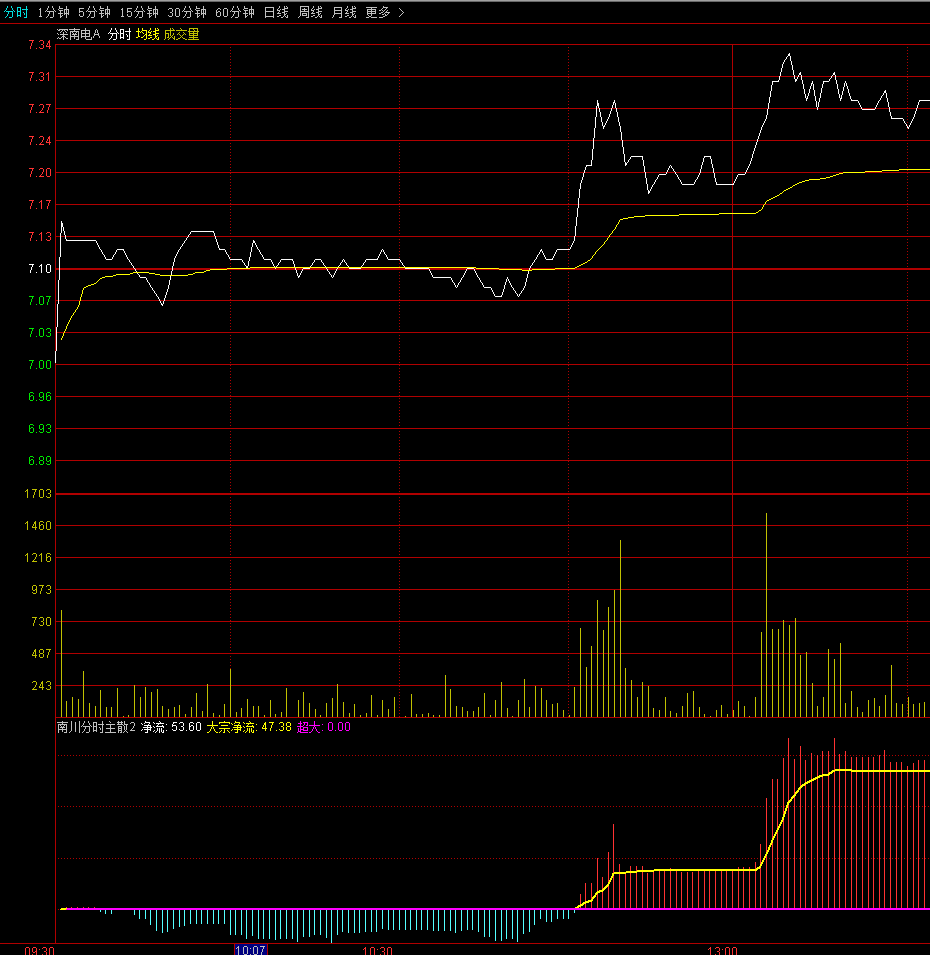
Task: Click the 730 volume axis label
Action: click(x=41, y=622)
